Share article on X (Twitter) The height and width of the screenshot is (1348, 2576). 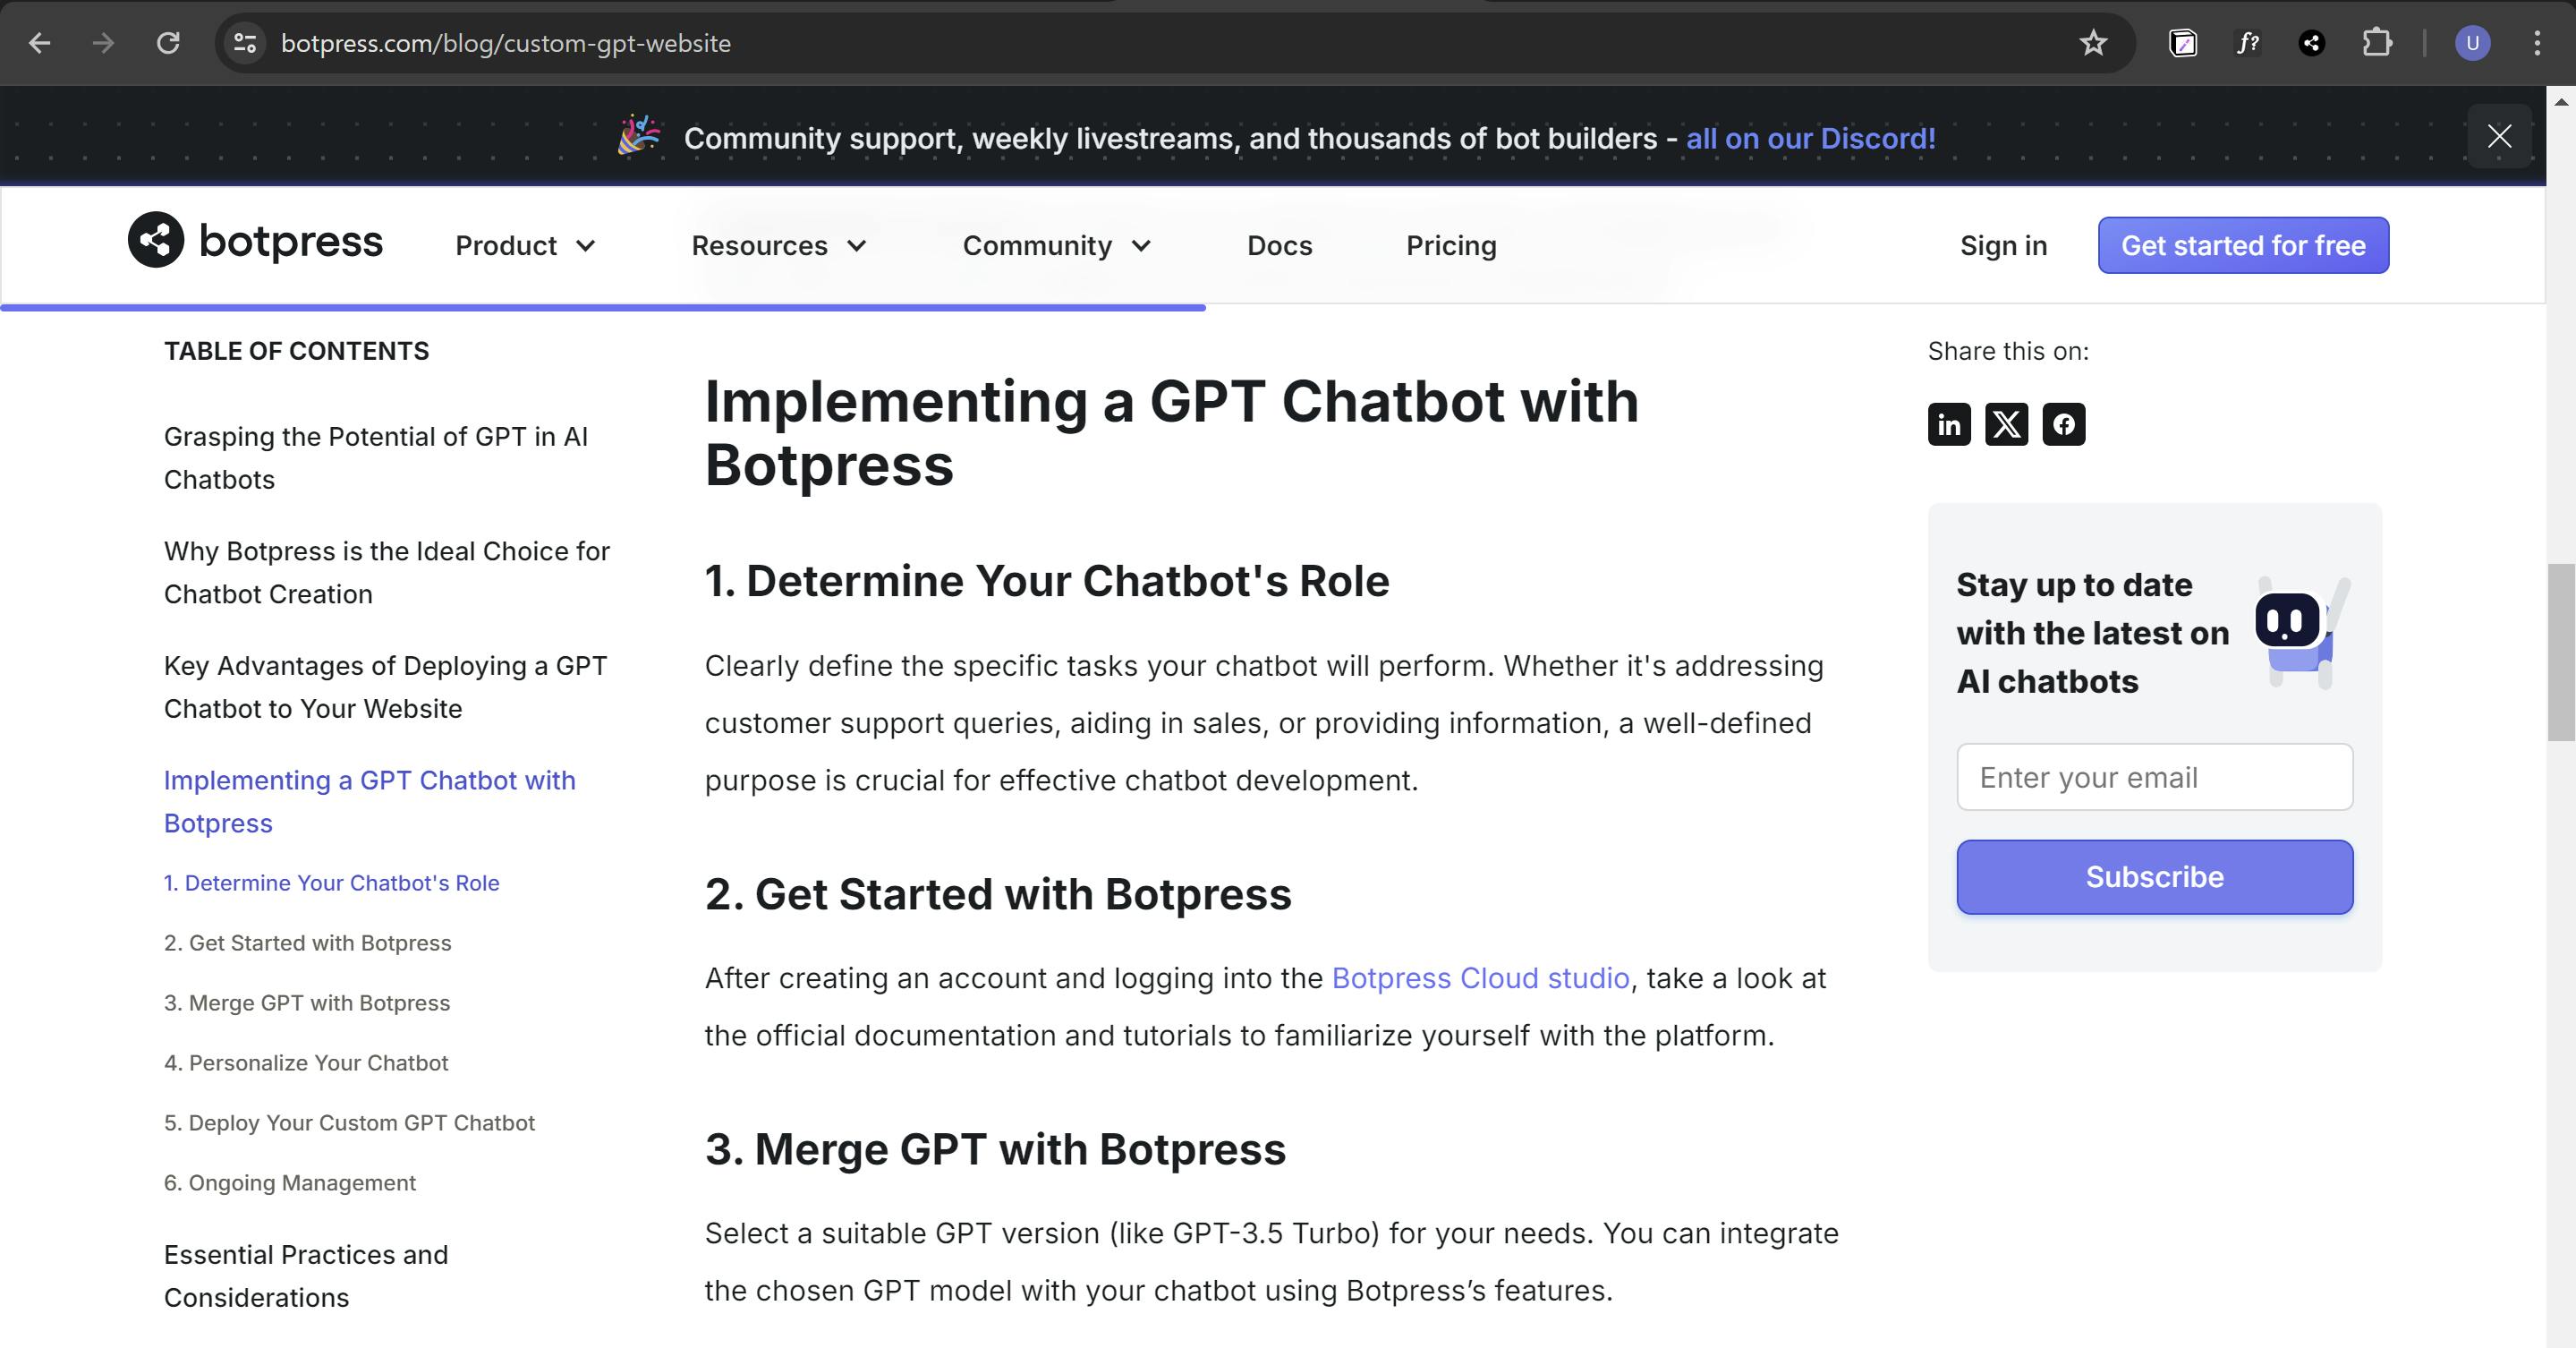(x=2006, y=425)
